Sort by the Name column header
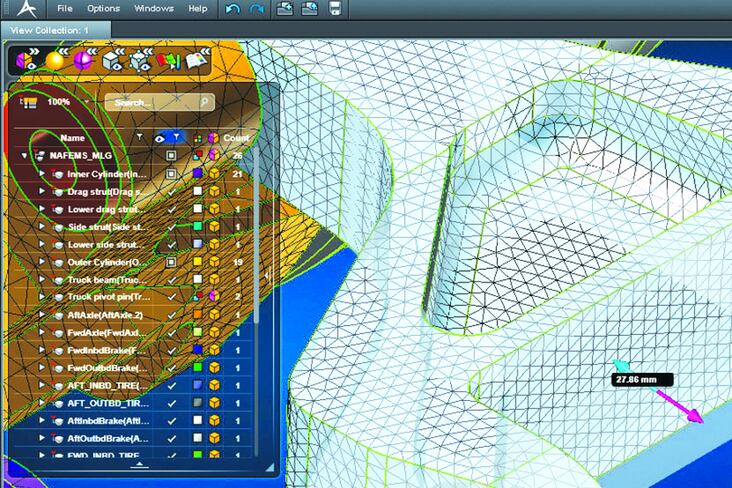This screenshot has height=488, width=732. [72, 138]
